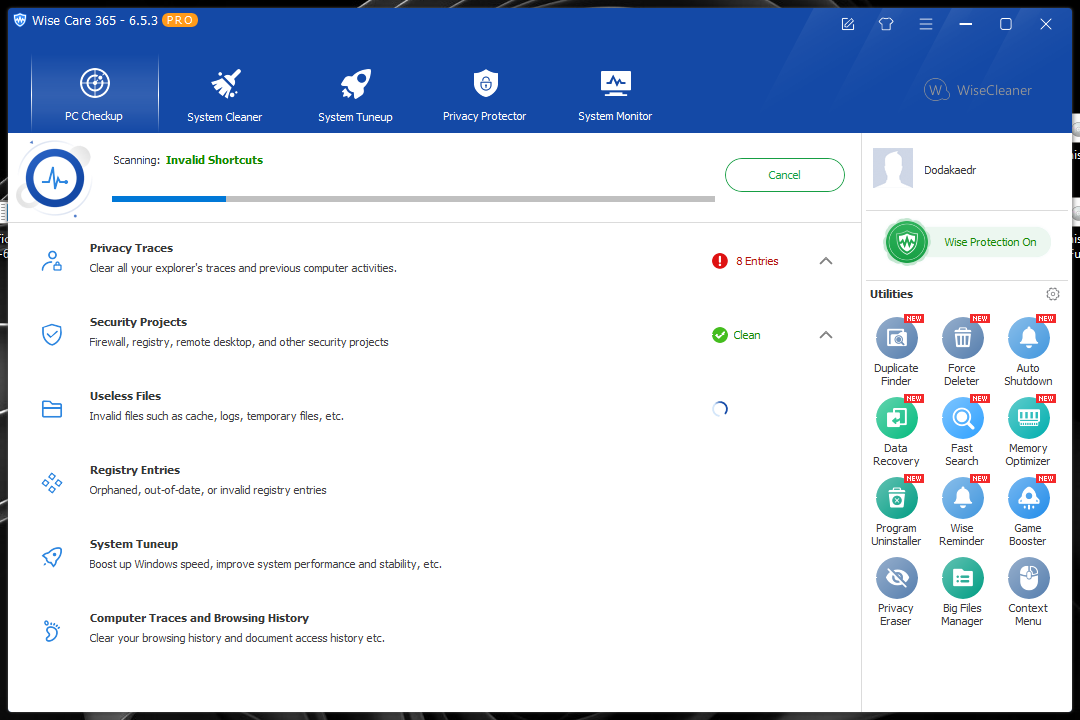Start the Data Recovery utility
The height and width of the screenshot is (720, 1080).
click(896, 431)
